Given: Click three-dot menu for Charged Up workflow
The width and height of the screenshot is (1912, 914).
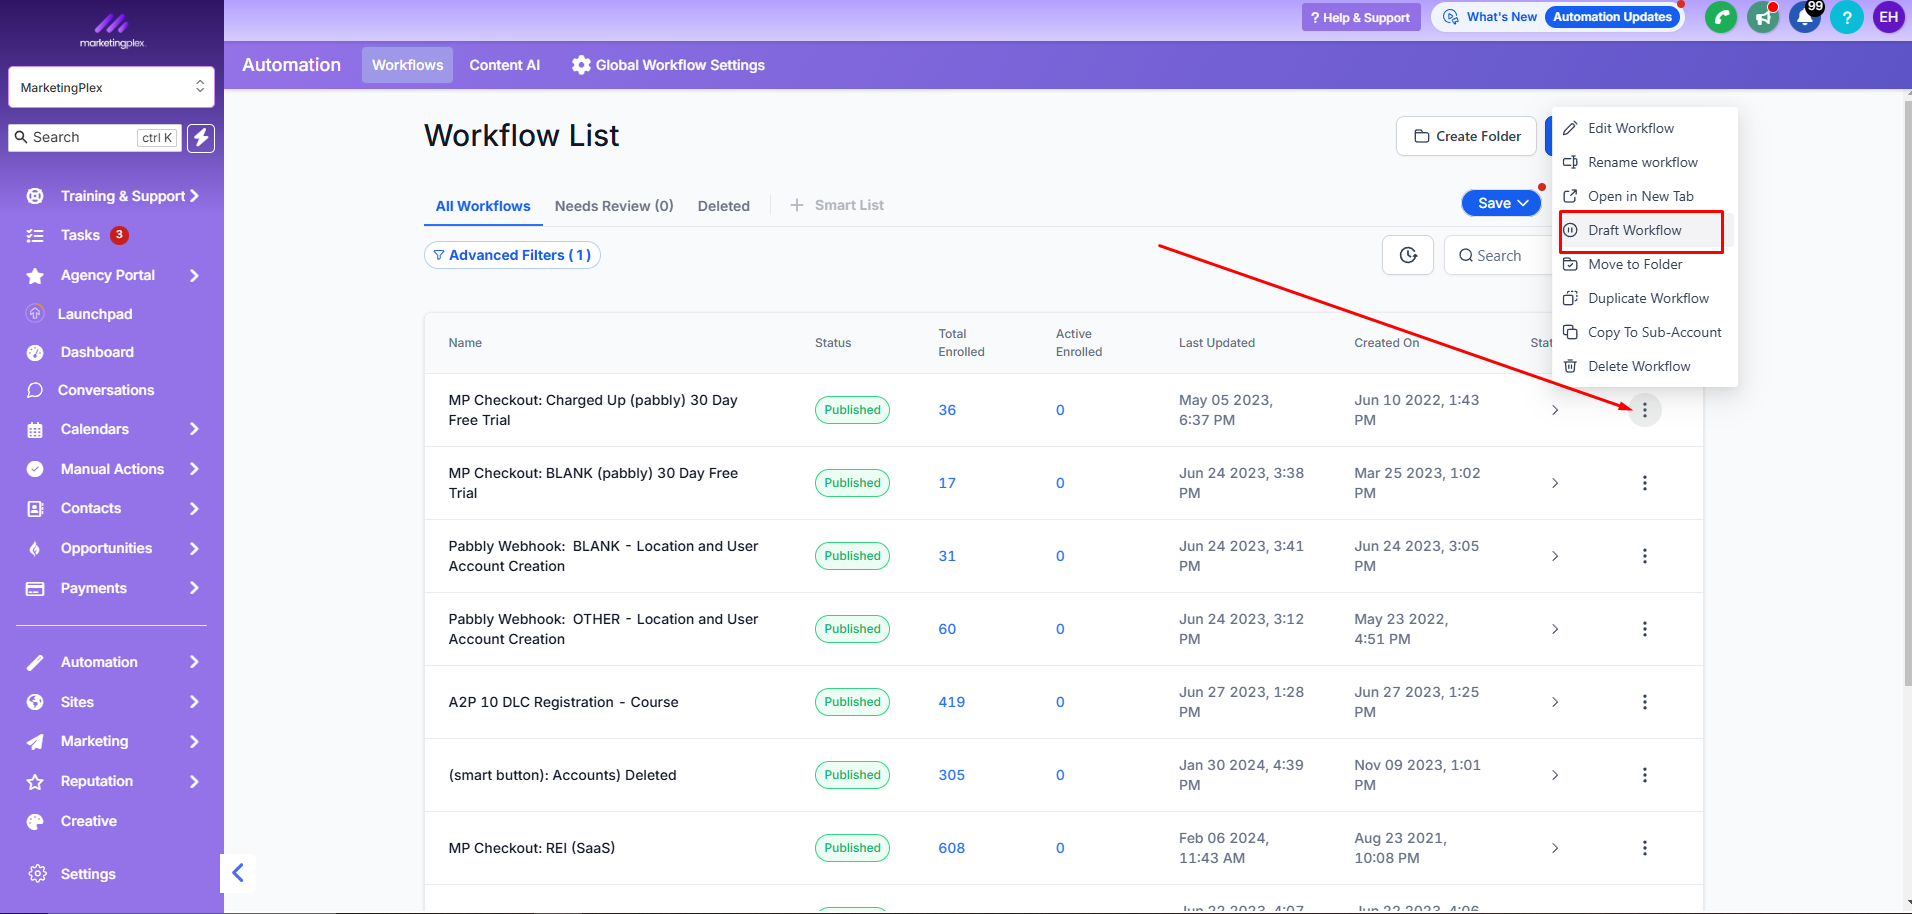Looking at the screenshot, I should 1644,410.
